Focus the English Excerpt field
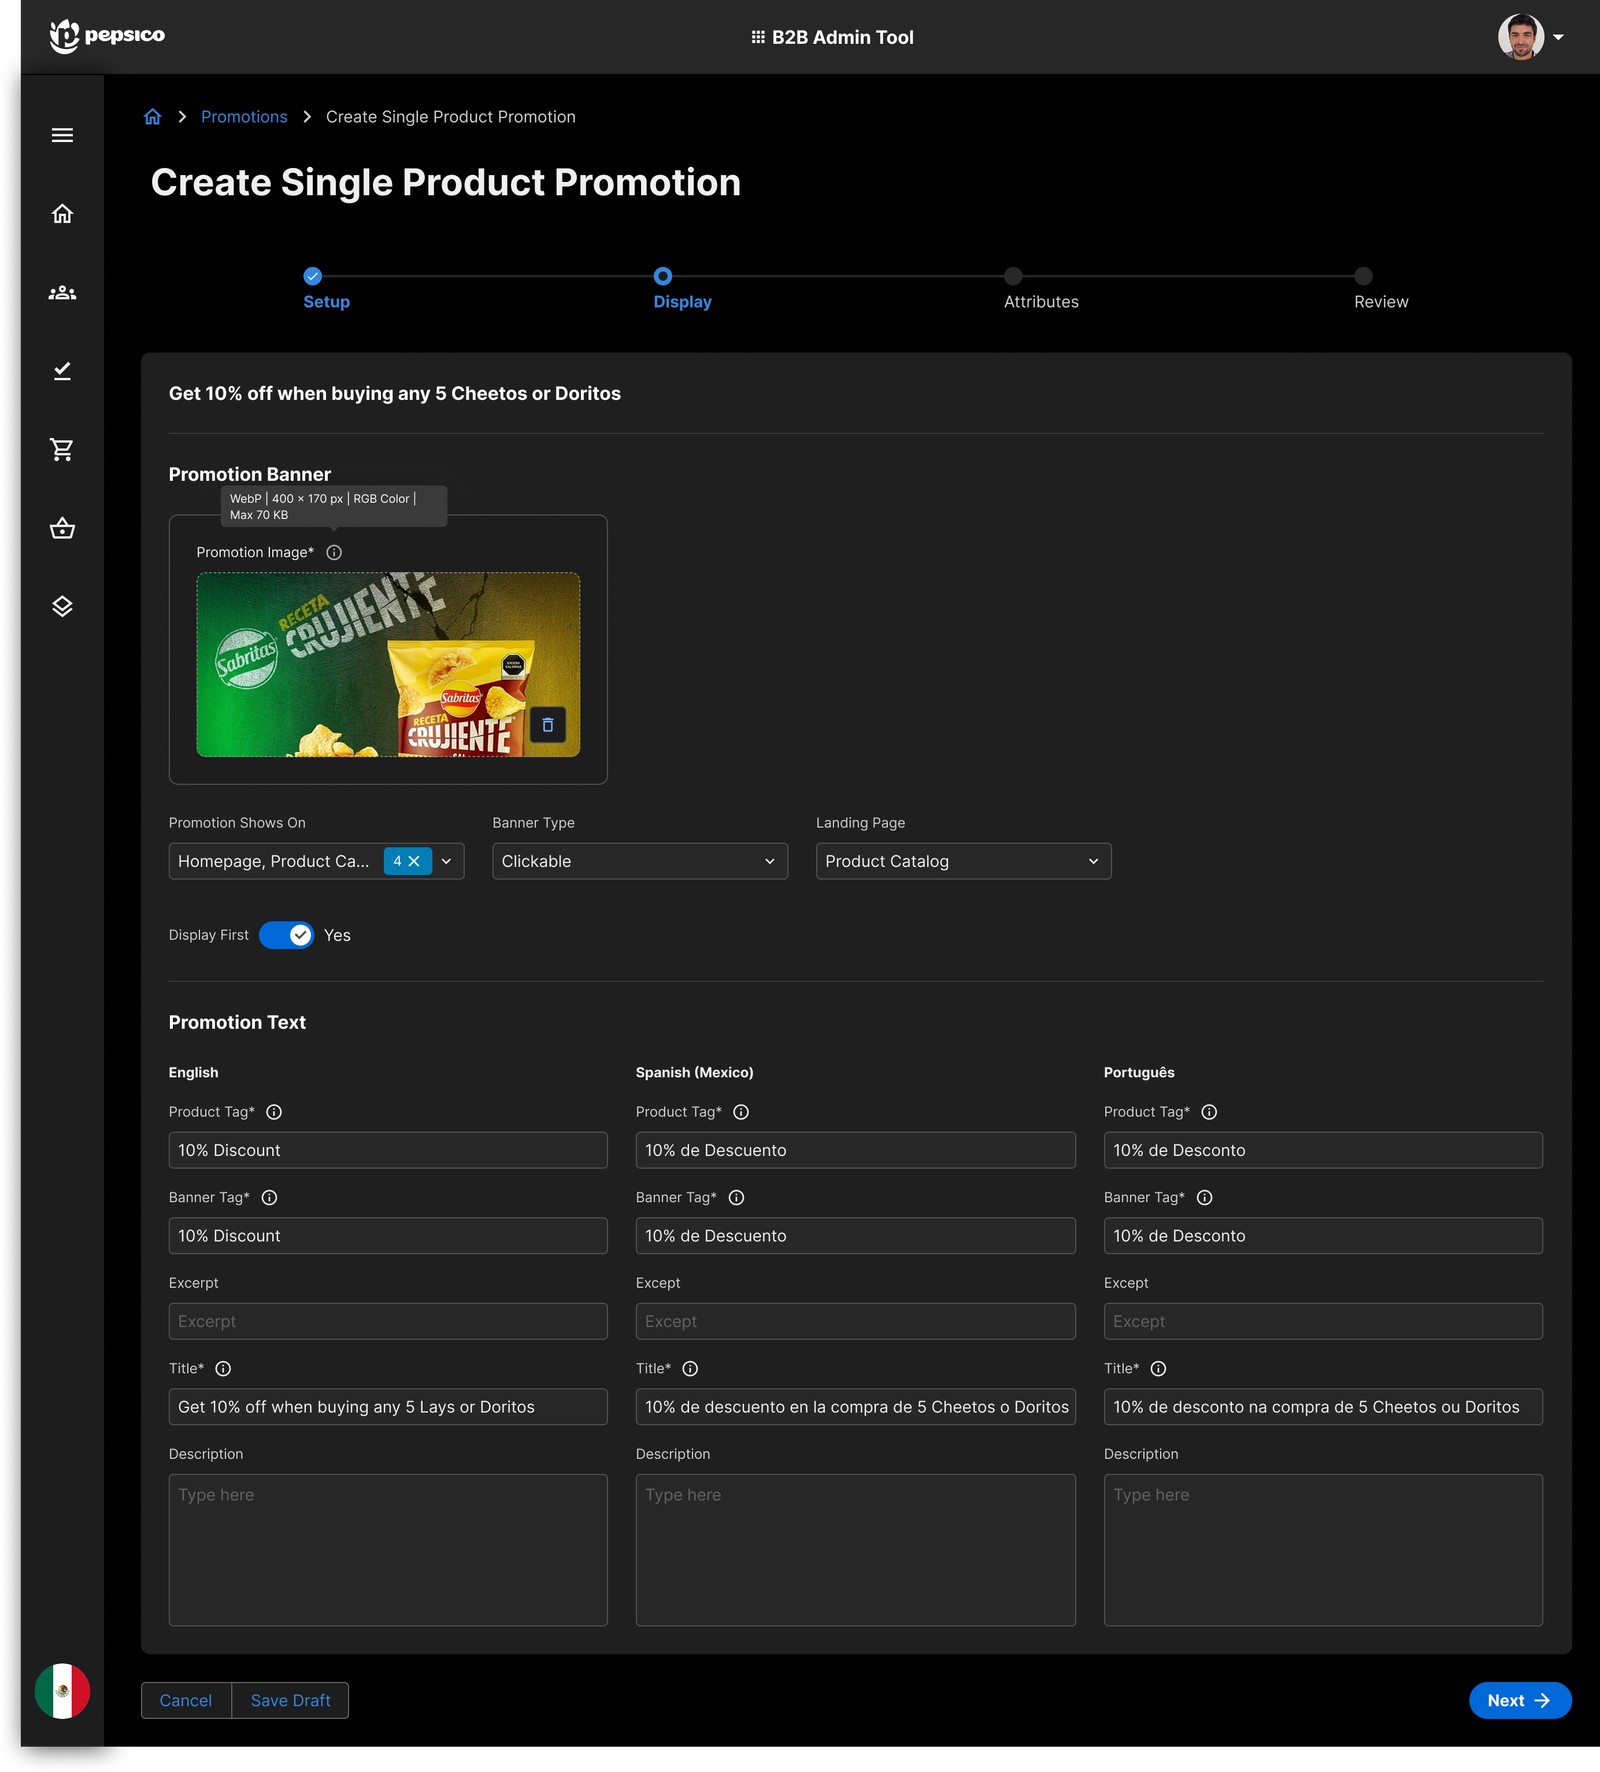Viewport: 1600px width, 1772px height. click(x=388, y=1321)
